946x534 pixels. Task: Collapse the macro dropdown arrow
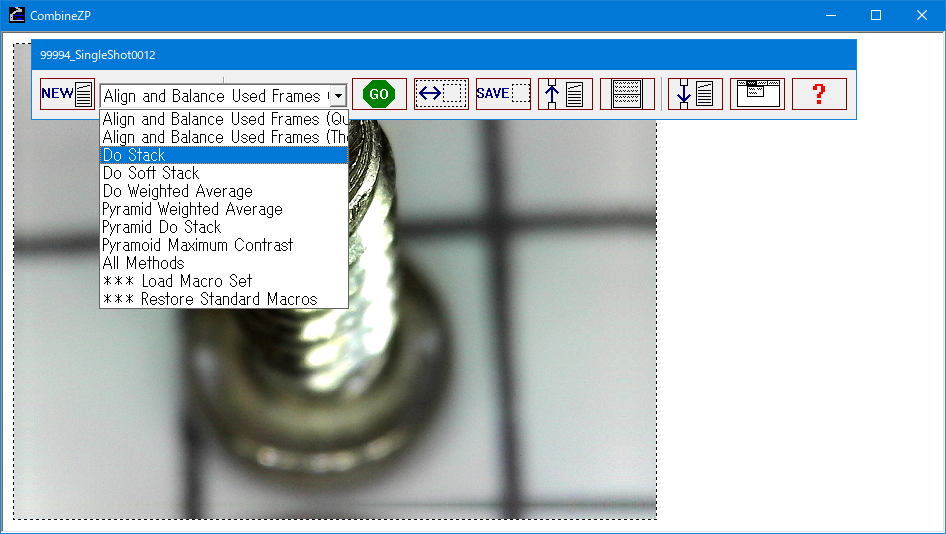click(x=338, y=96)
